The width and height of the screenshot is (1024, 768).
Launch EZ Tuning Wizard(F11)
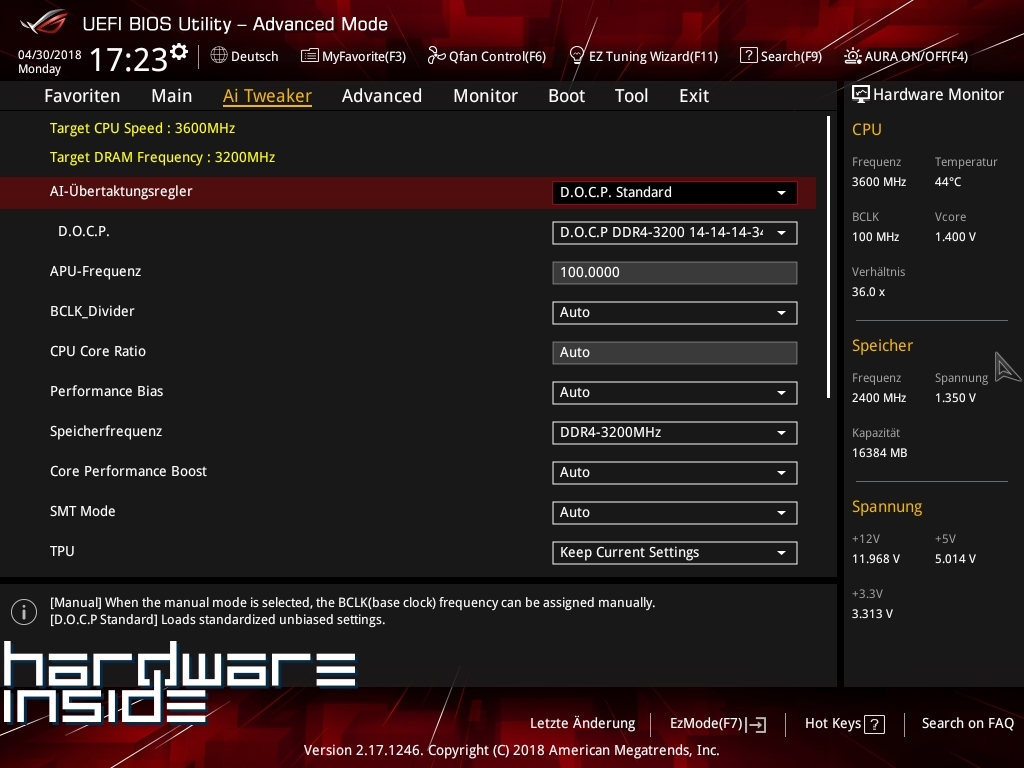click(x=644, y=56)
